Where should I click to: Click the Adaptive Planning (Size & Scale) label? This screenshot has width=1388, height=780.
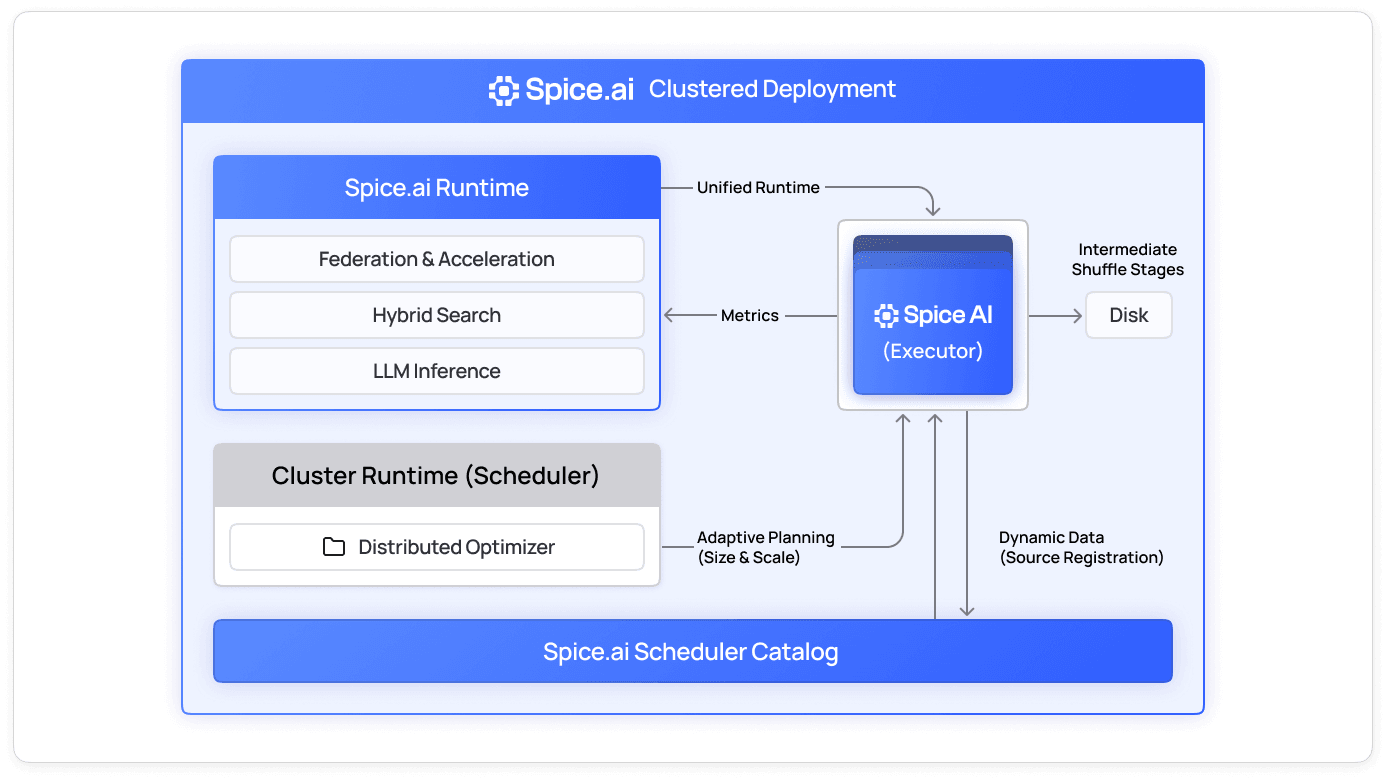coord(765,547)
